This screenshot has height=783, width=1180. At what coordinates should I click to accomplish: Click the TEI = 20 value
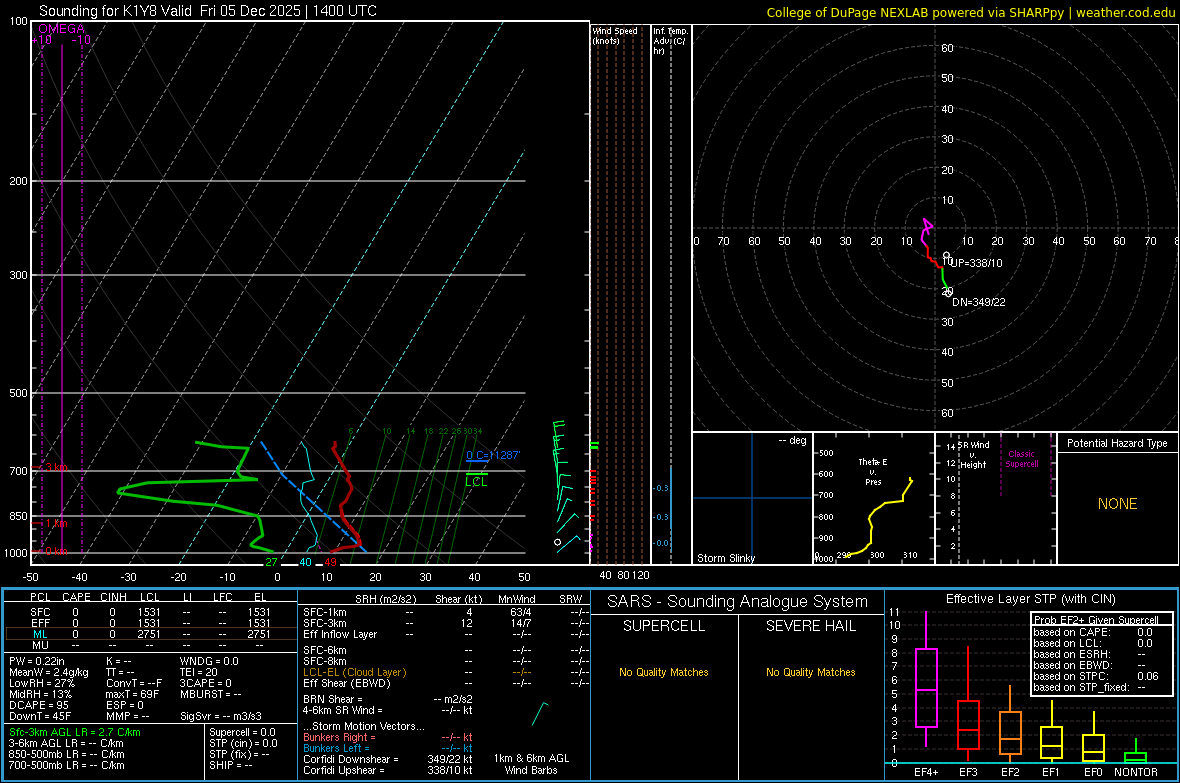(199, 672)
